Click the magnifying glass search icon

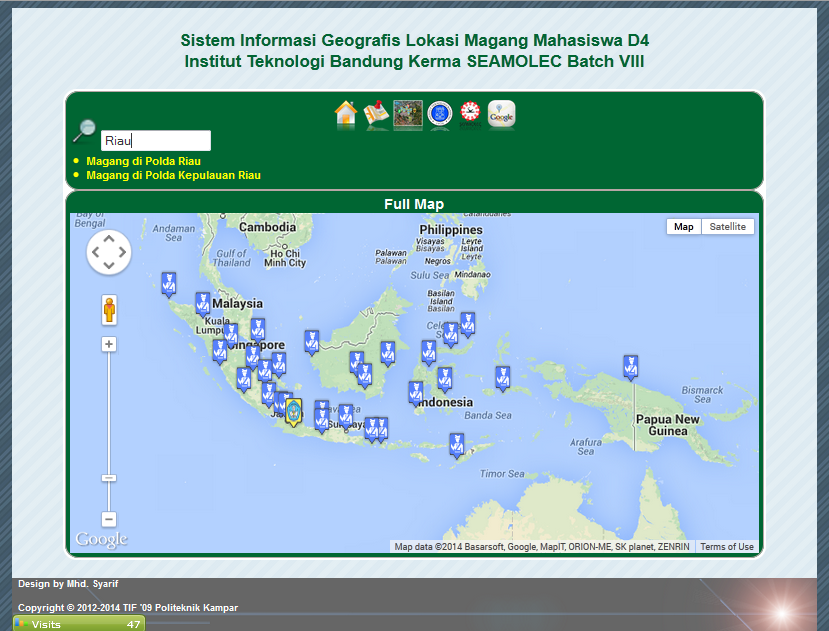[x=85, y=131]
